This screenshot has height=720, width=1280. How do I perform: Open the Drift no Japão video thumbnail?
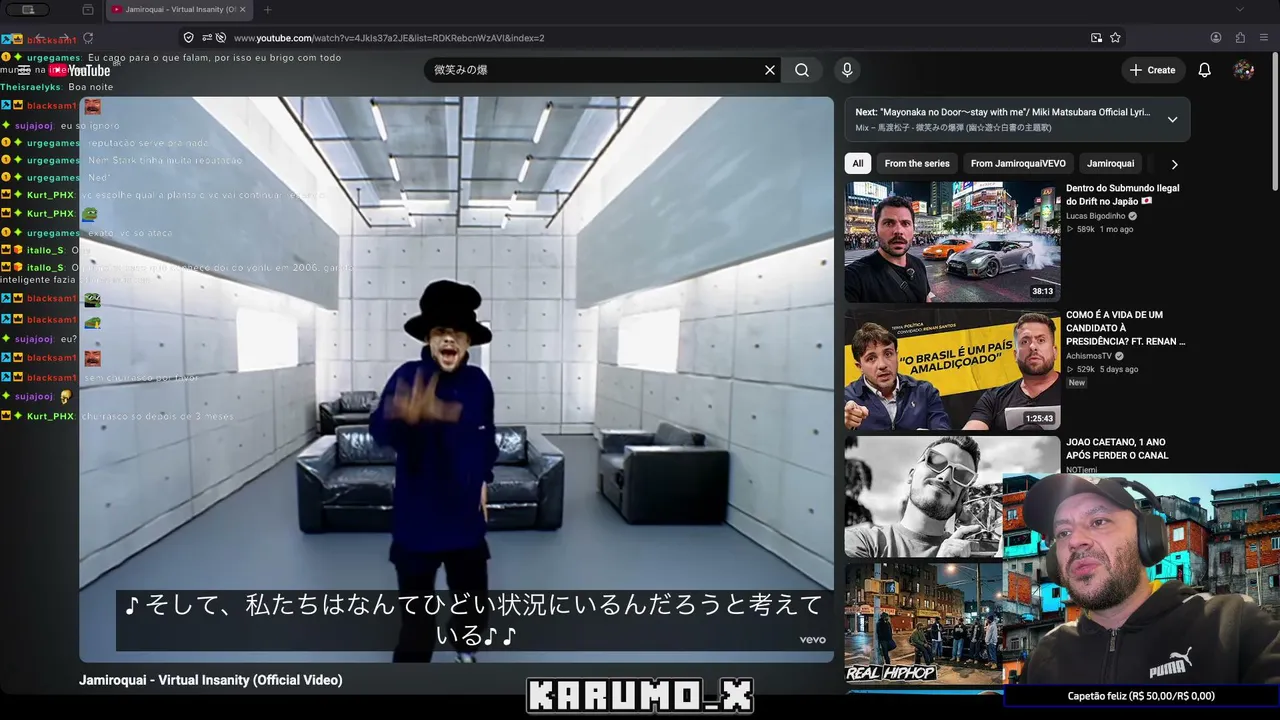tap(952, 241)
